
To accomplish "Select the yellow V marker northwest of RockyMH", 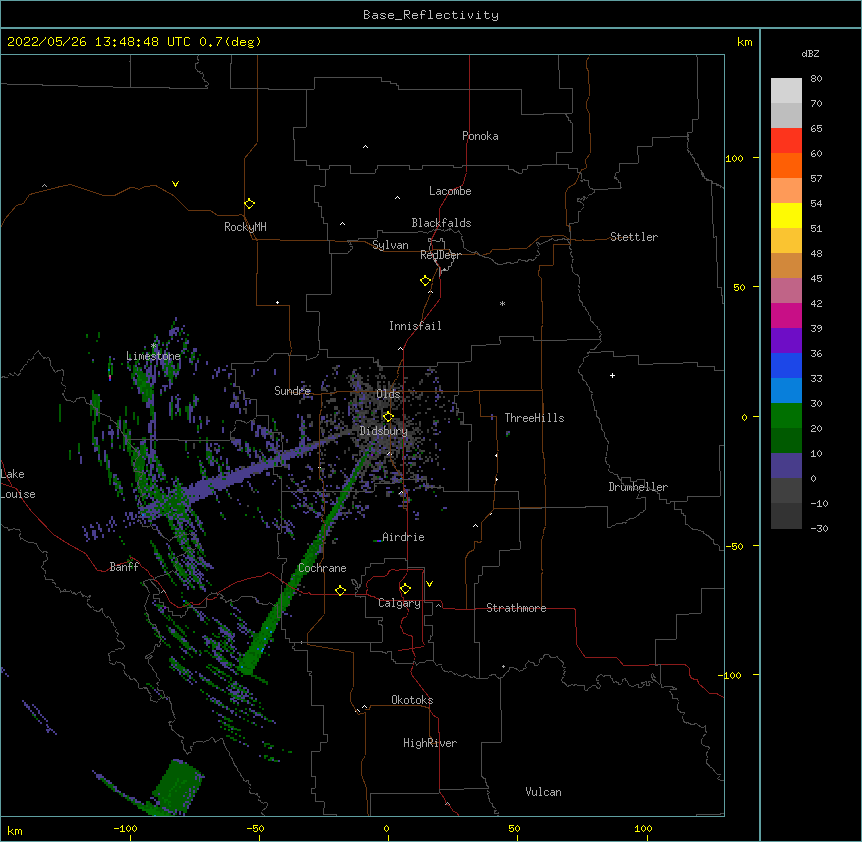I will 175,184.
